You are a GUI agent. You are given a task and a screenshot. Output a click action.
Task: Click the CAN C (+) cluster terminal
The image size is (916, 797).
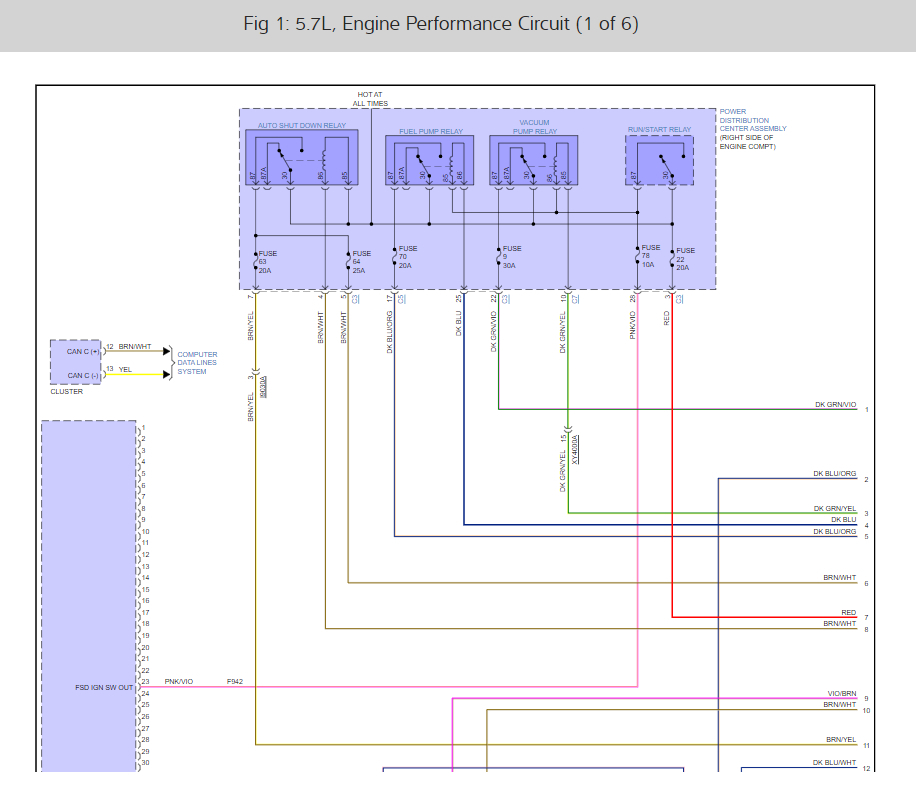pyautogui.click(x=82, y=351)
